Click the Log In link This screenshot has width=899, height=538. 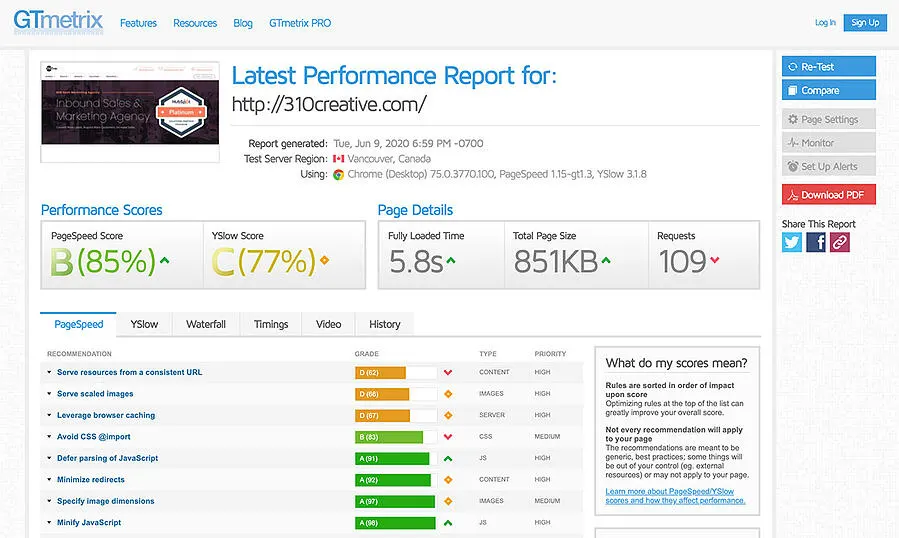coord(825,22)
